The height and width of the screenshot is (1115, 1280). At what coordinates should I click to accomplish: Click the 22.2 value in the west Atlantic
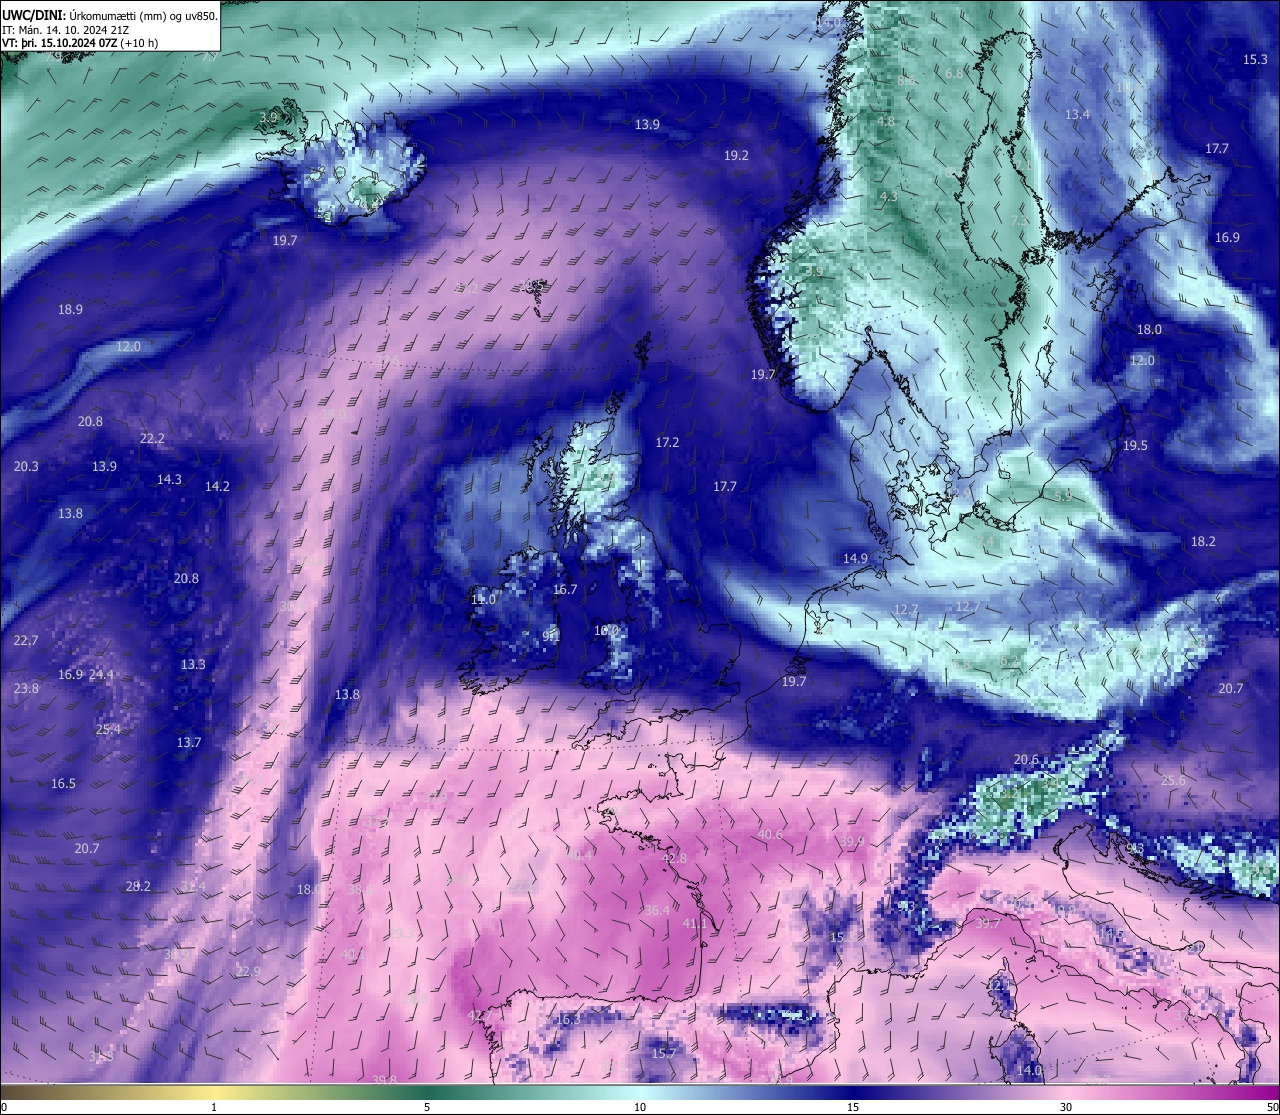click(x=152, y=439)
